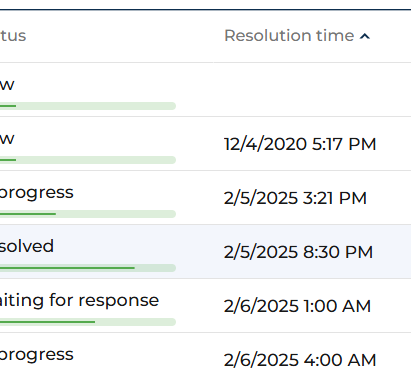Click the in-progress status above 3:21 PM row
This screenshot has height=368, width=411.
coord(37,193)
